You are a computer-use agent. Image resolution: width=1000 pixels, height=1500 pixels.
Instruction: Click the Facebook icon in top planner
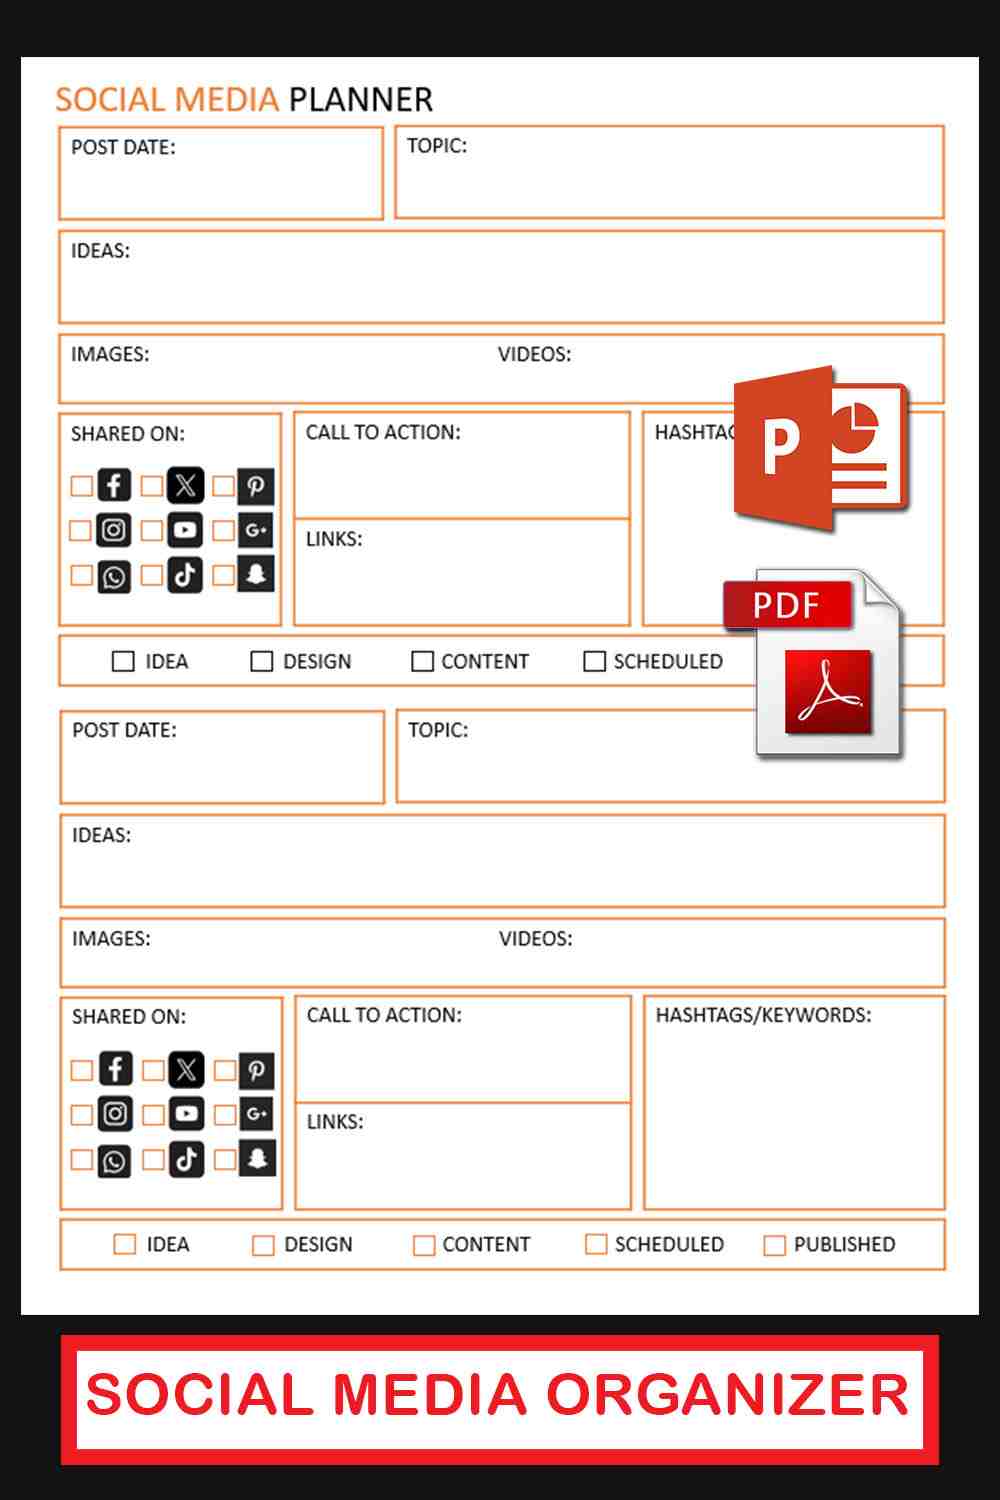click(x=114, y=485)
